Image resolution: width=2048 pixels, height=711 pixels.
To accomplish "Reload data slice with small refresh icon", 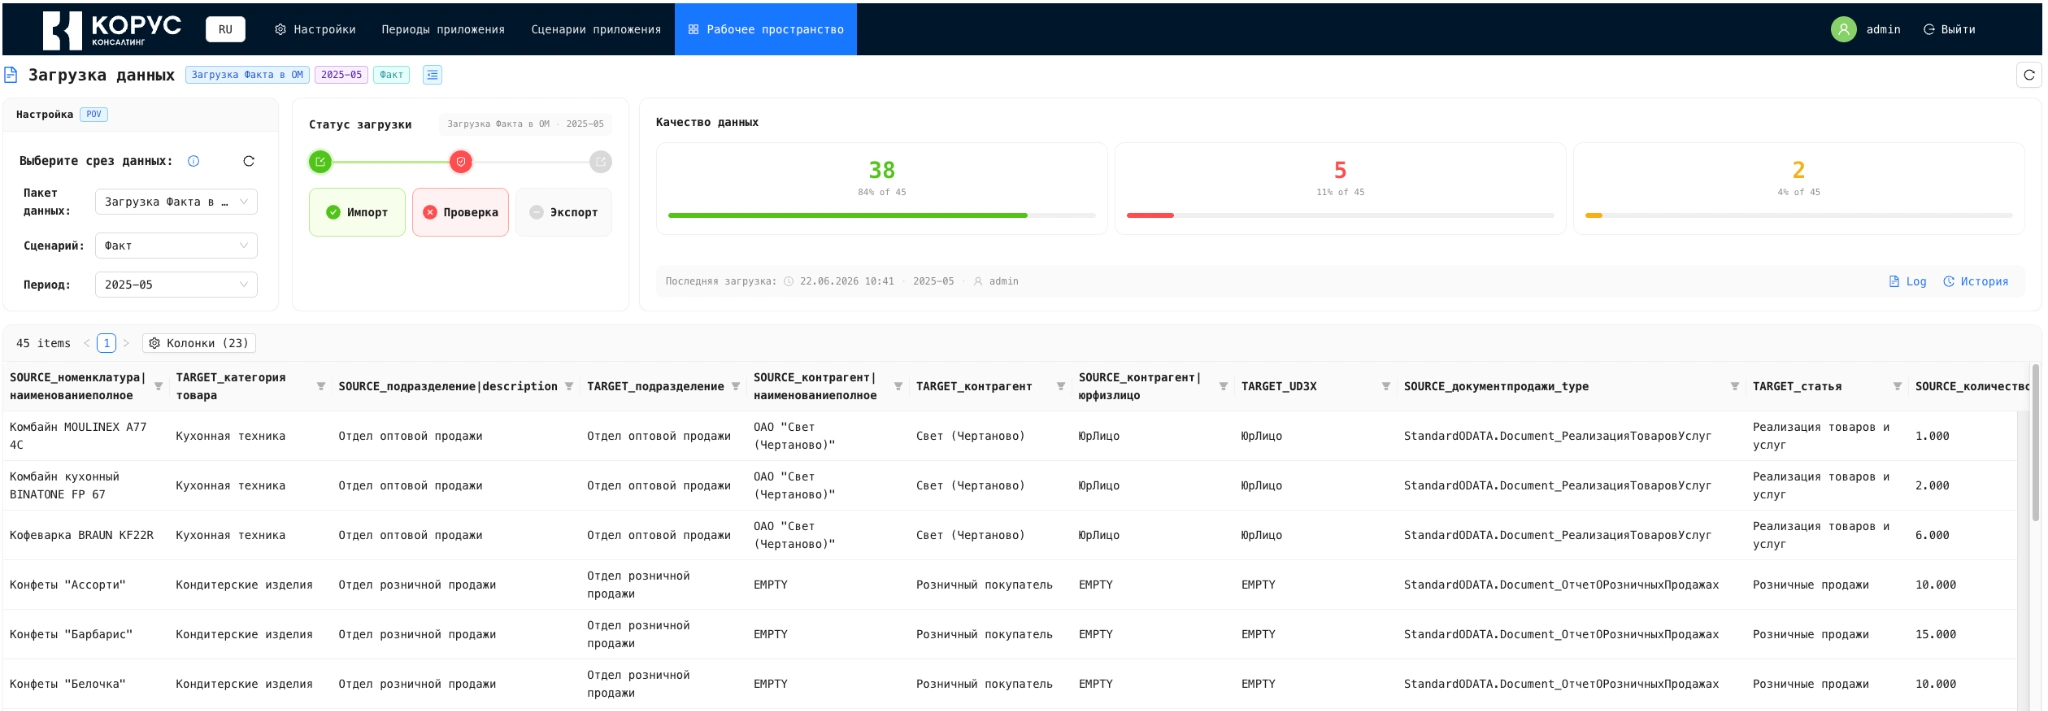I will pyautogui.click(x=249, y=161).
